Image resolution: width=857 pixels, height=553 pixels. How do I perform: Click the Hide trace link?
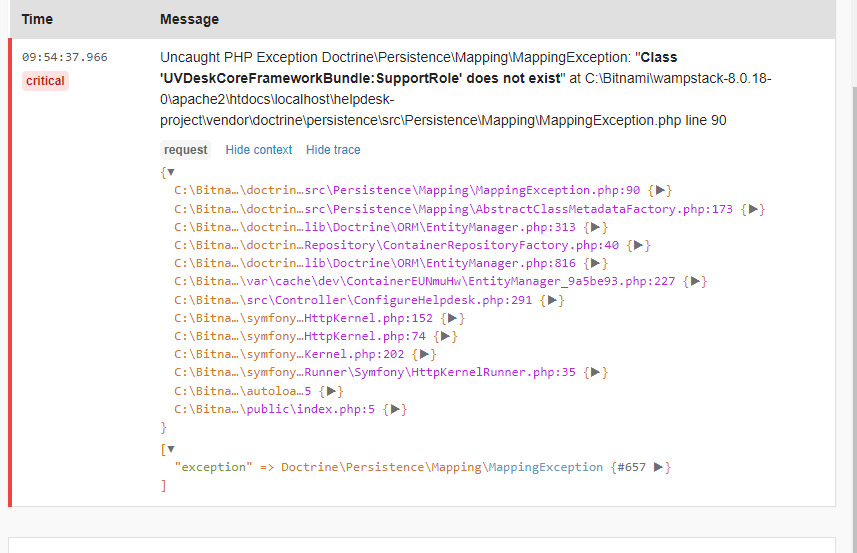coord(333,150)
